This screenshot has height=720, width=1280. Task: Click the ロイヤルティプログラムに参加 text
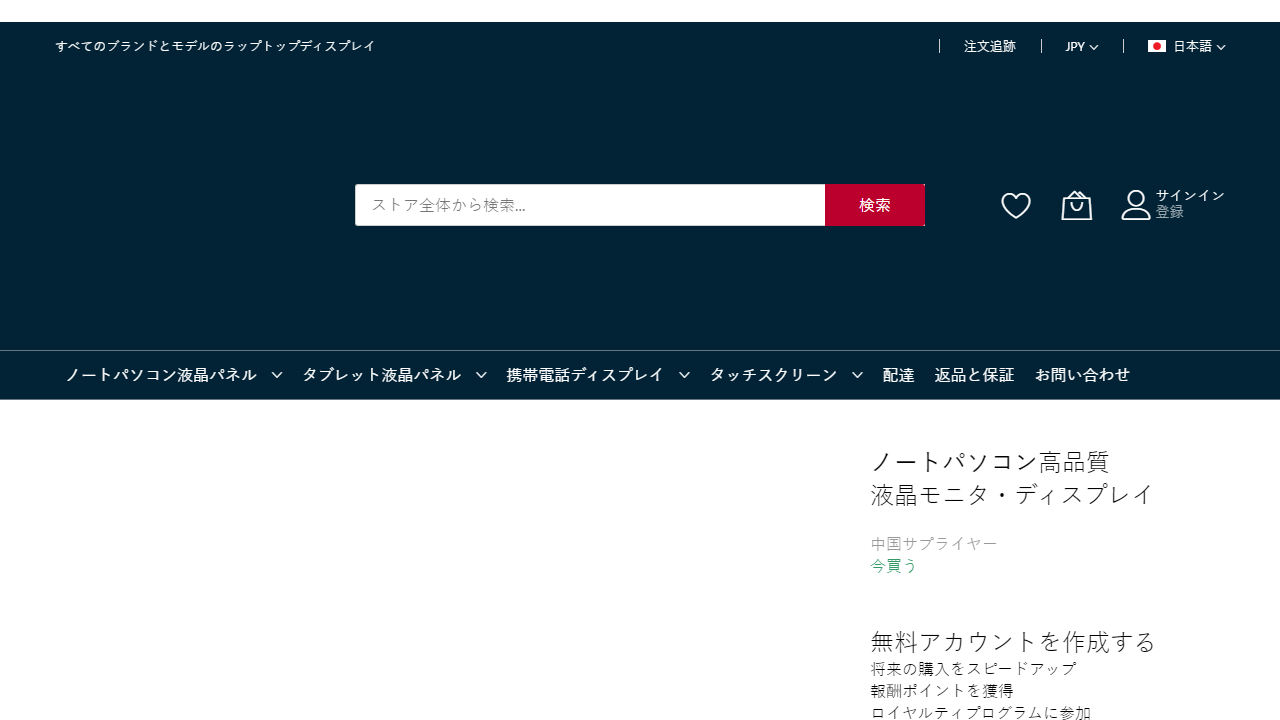[980, 713]
